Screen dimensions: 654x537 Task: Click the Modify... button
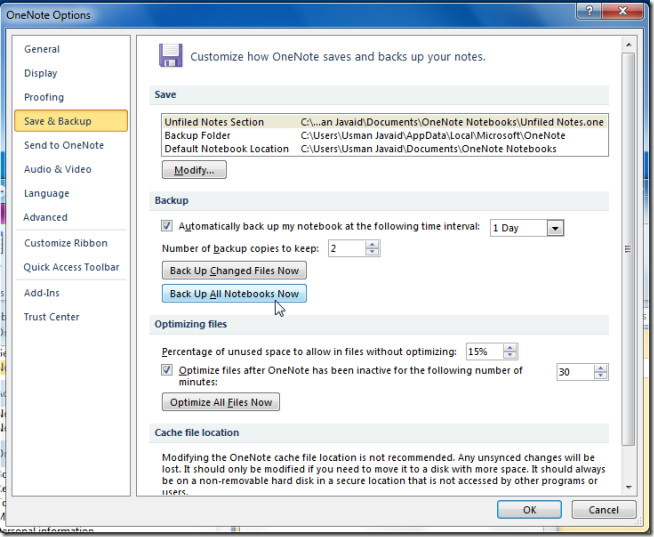194,170
